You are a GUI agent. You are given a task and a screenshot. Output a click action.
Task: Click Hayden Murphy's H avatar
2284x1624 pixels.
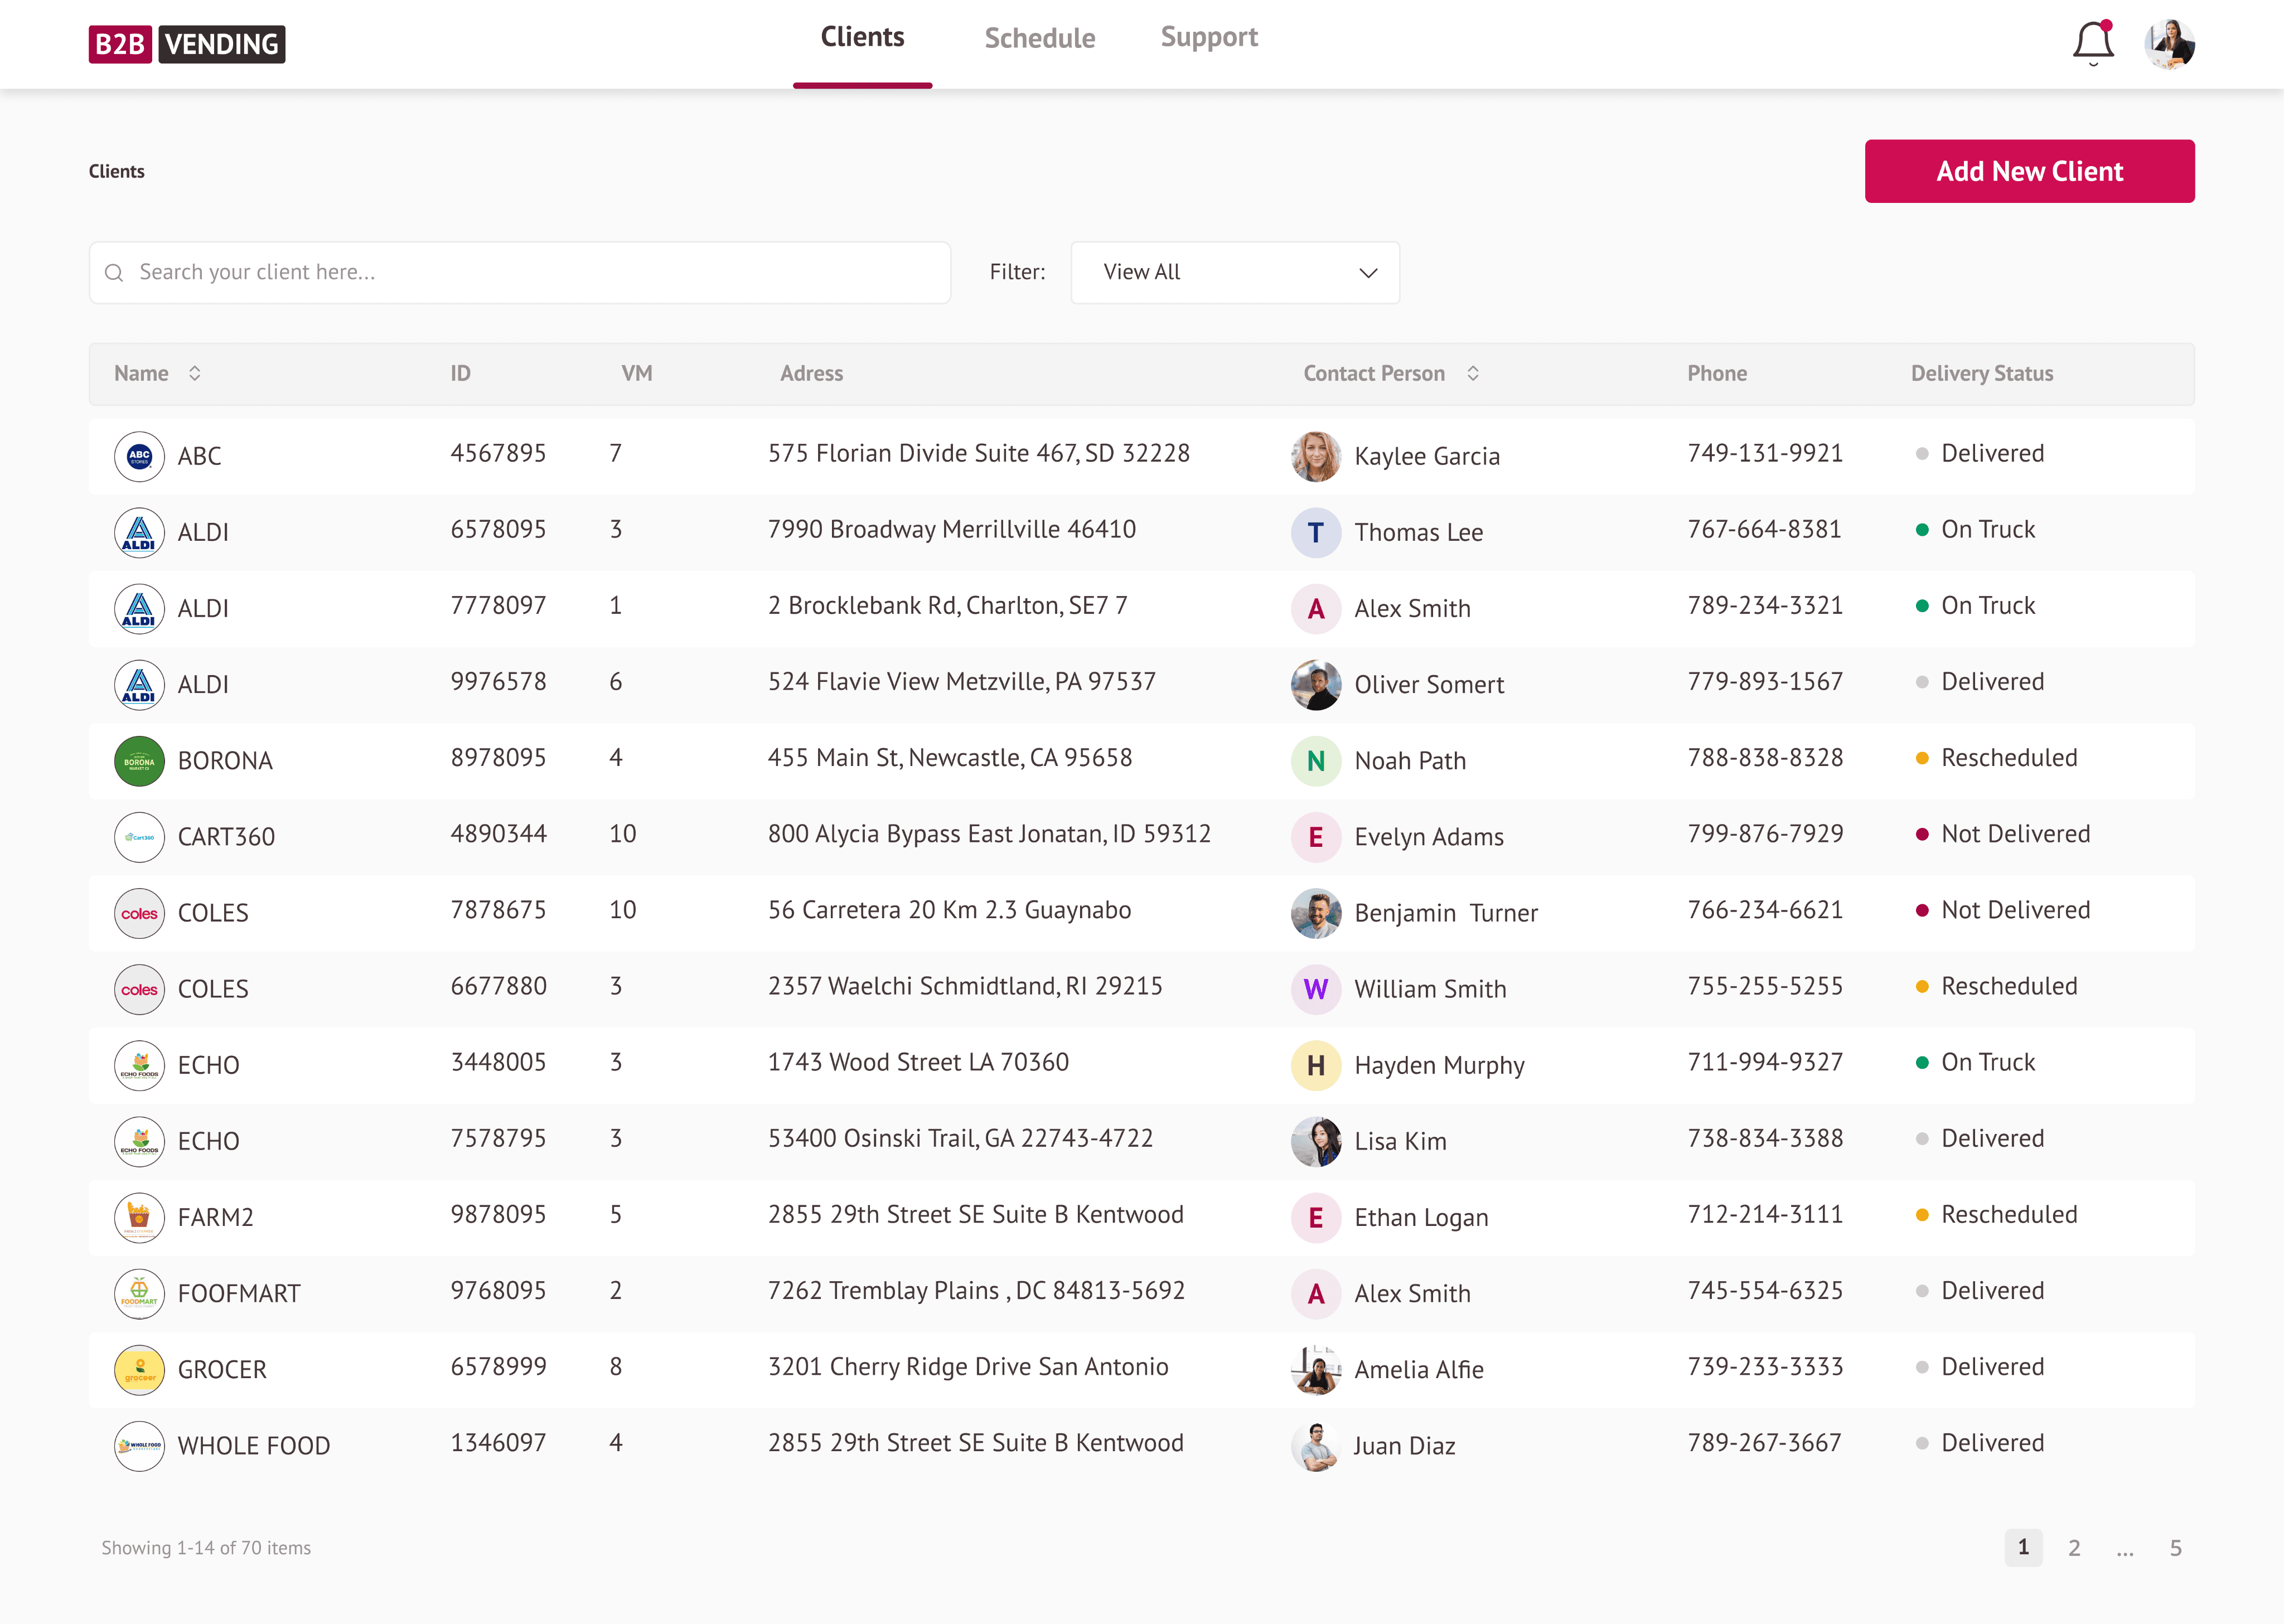point(1316,1065)
